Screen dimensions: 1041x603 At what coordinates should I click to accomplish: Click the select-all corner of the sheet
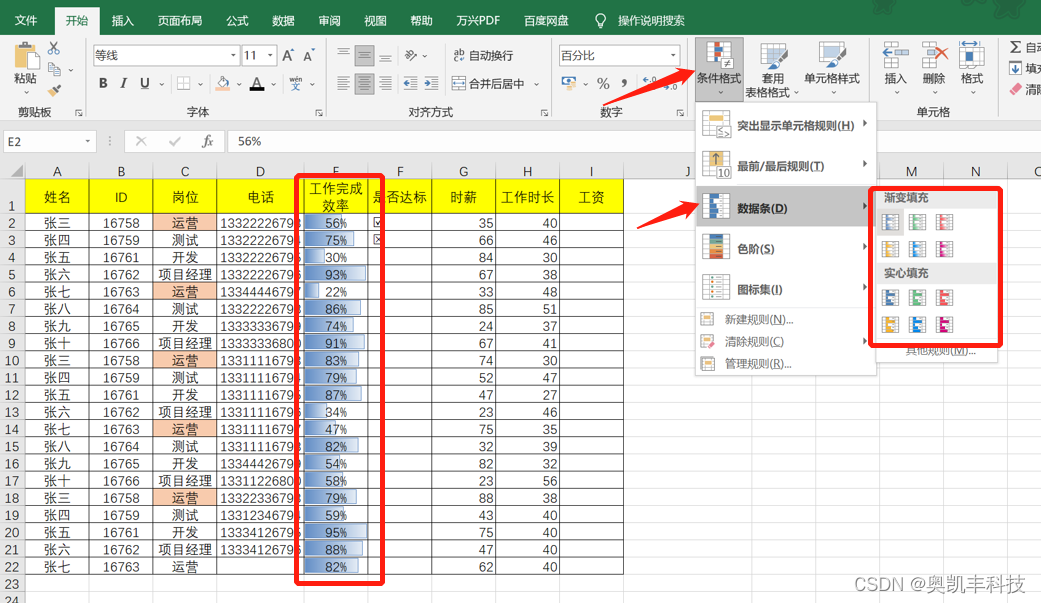[x=13, y=171]
